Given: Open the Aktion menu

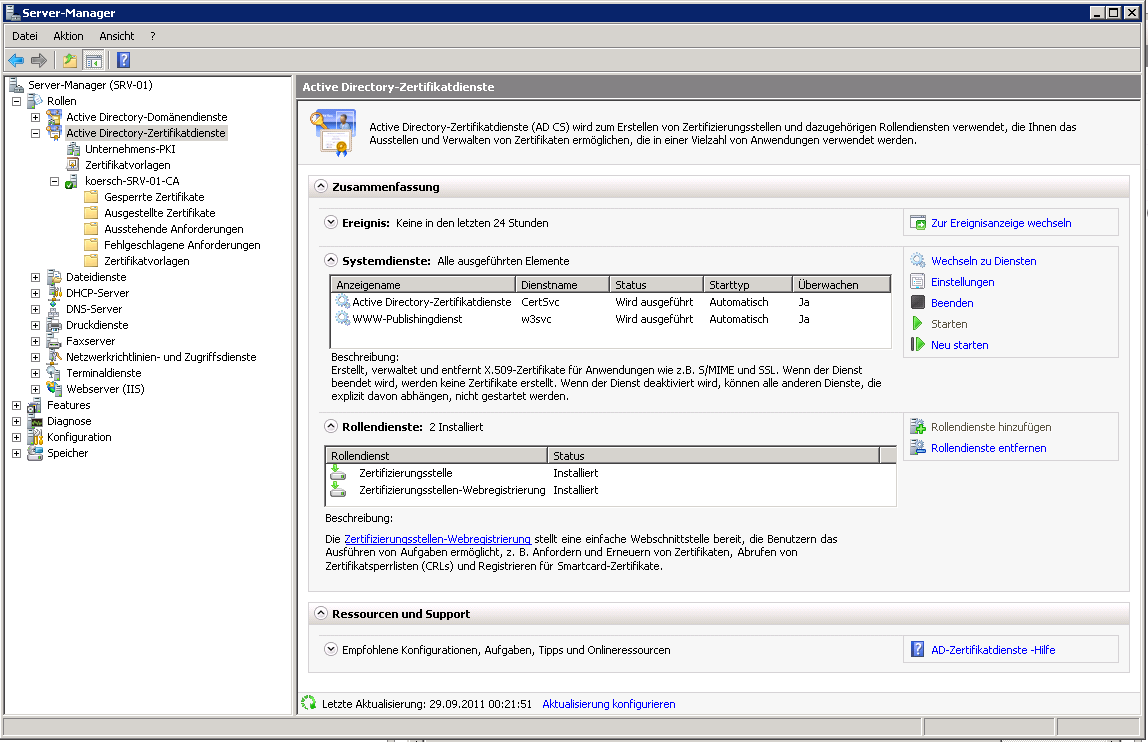Looking at the screenshot, I should pyautogui.click(x=68, y=36).
